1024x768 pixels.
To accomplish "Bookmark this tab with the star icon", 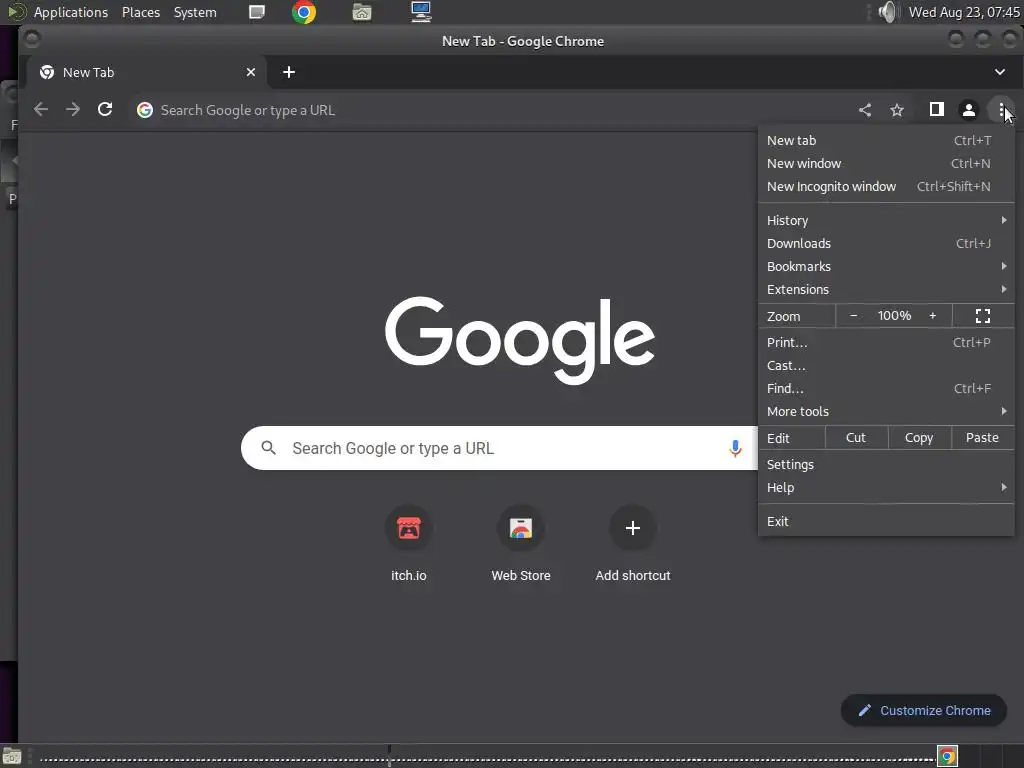I will click(x=897, y=110).
